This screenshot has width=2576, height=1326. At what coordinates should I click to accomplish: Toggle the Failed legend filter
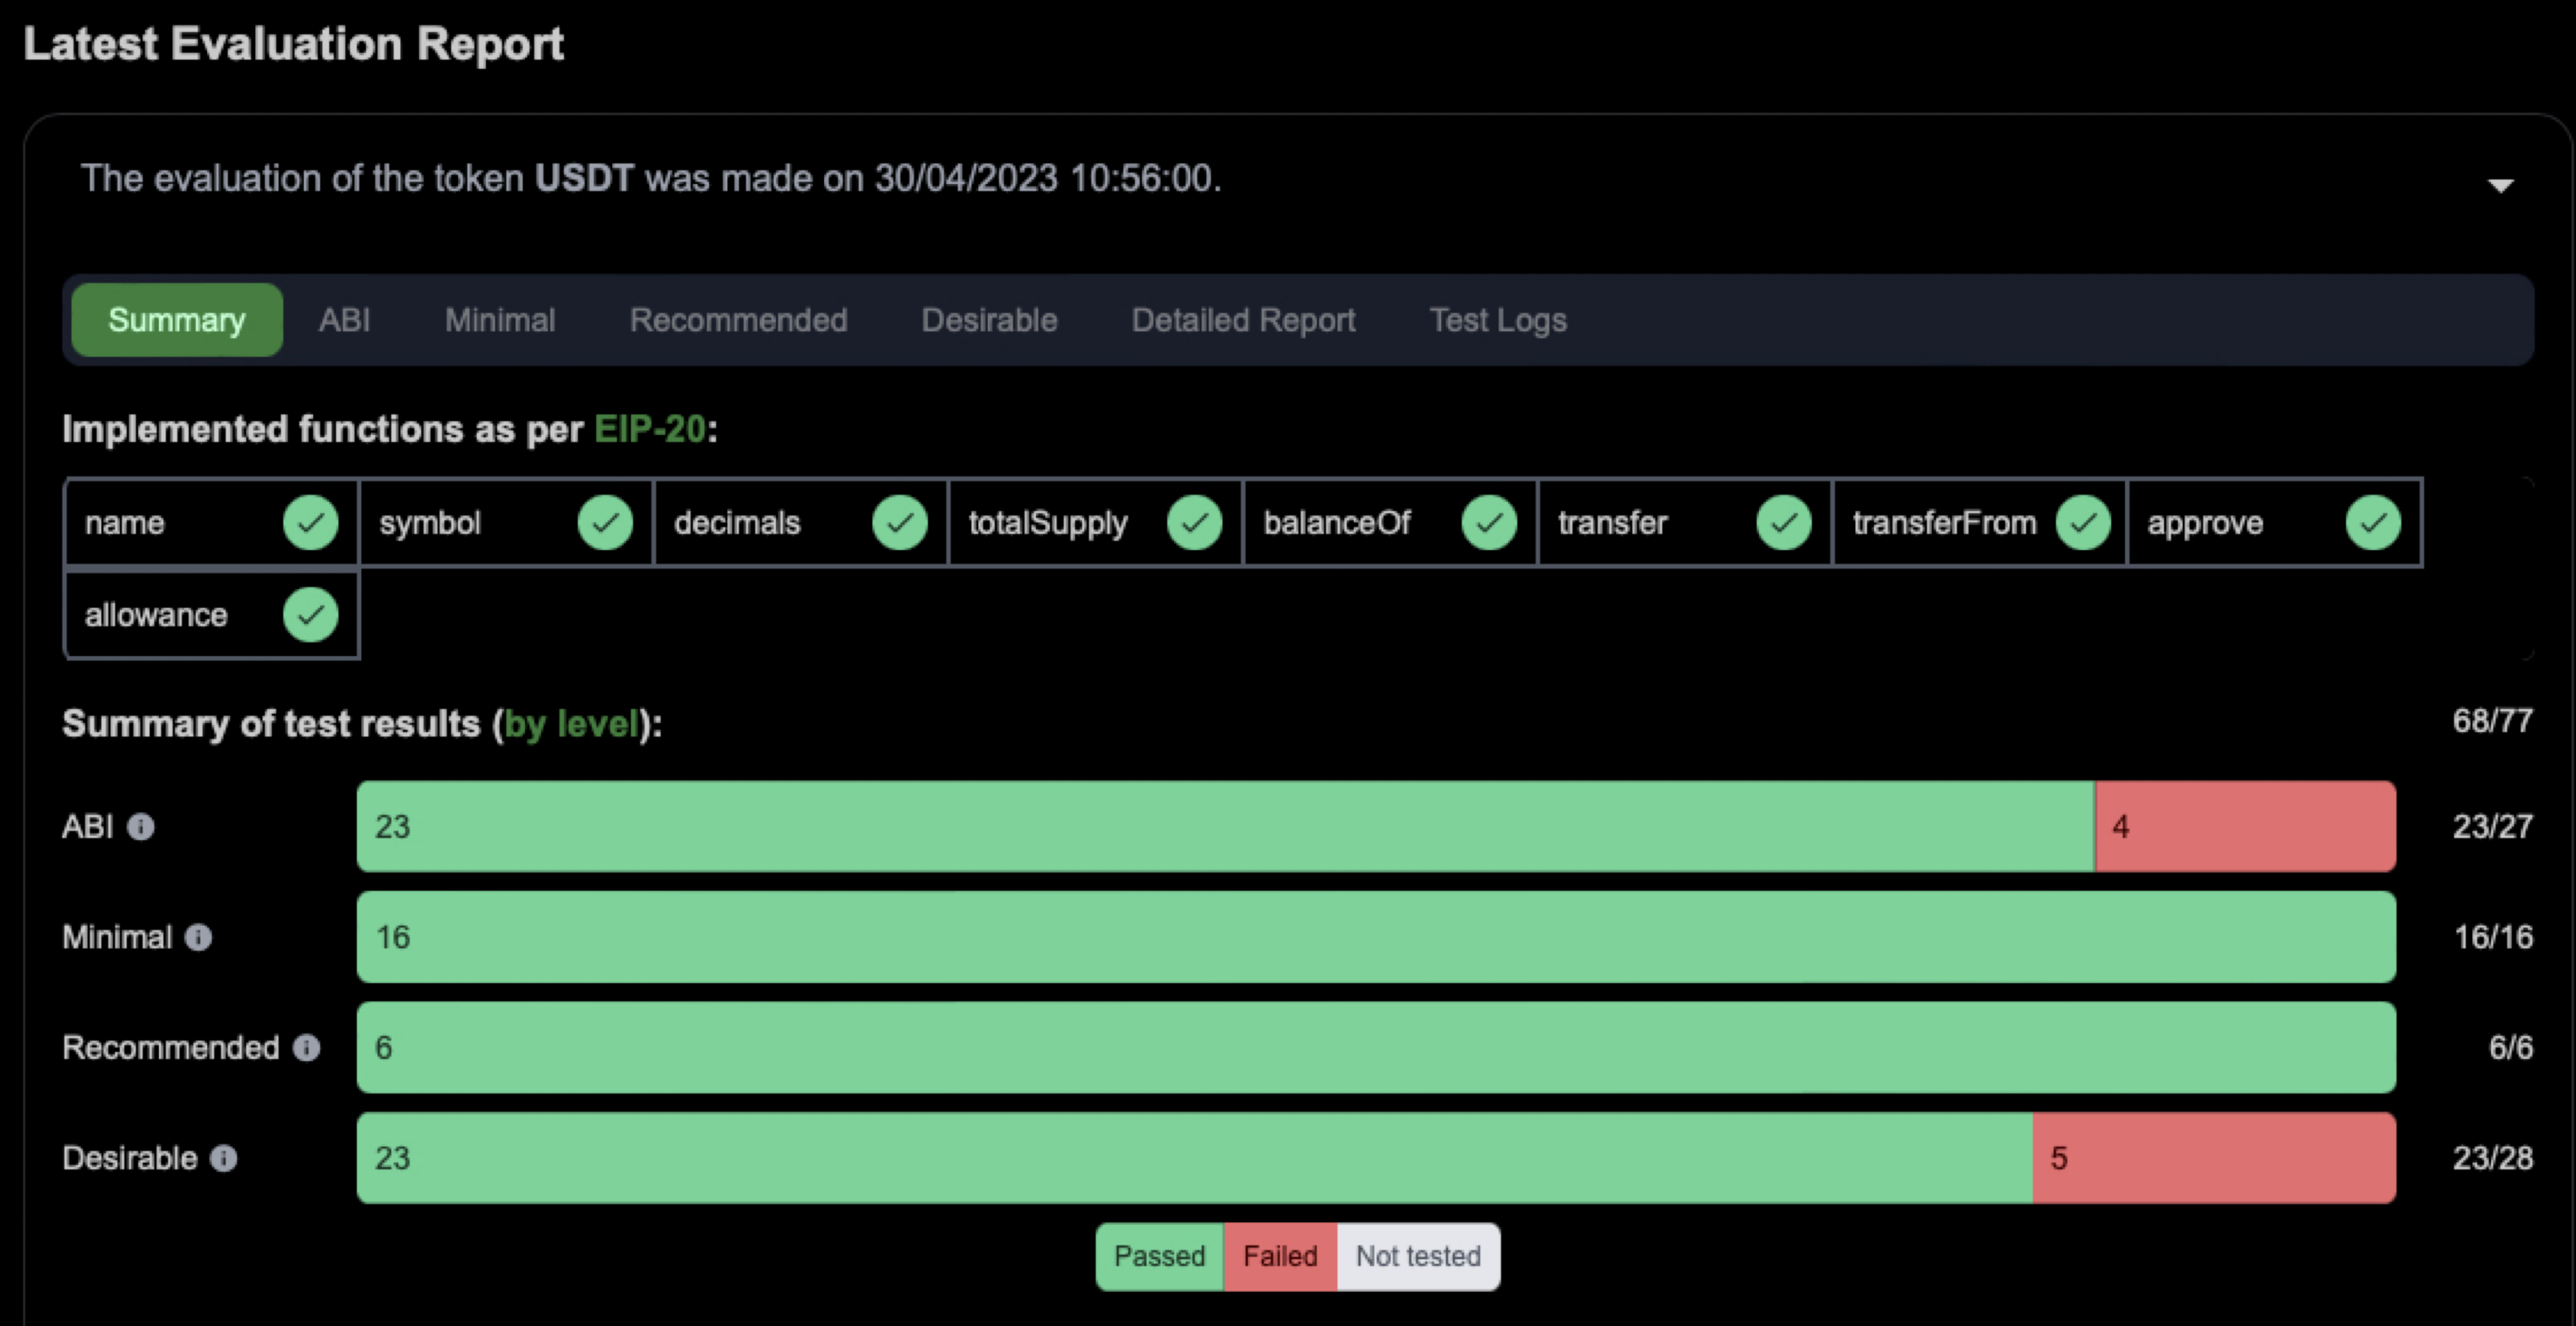[1280, 1256]
